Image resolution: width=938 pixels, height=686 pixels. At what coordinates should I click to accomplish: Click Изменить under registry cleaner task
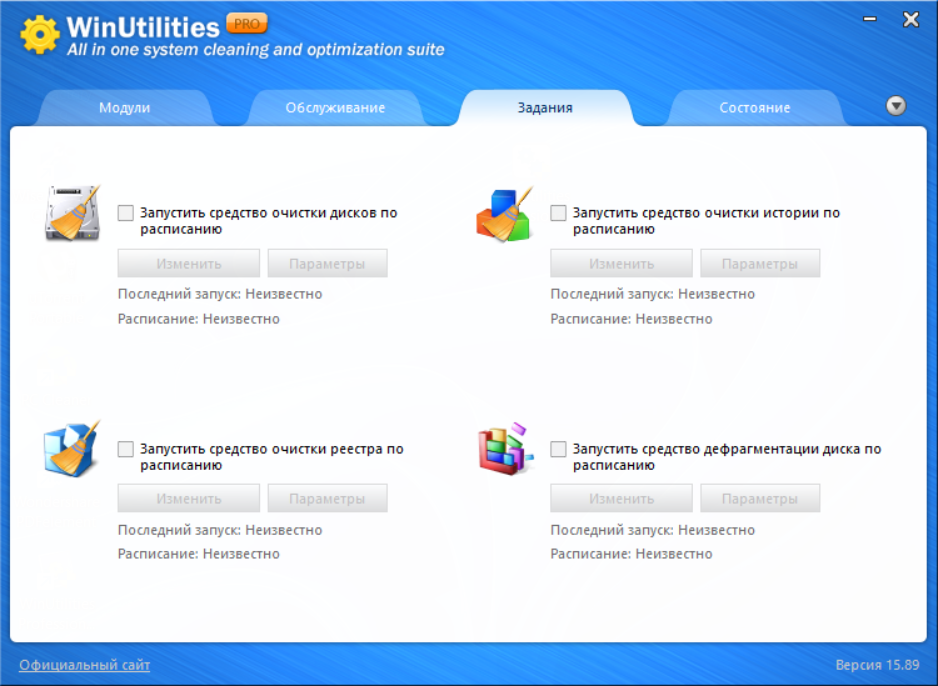(188, 499)
